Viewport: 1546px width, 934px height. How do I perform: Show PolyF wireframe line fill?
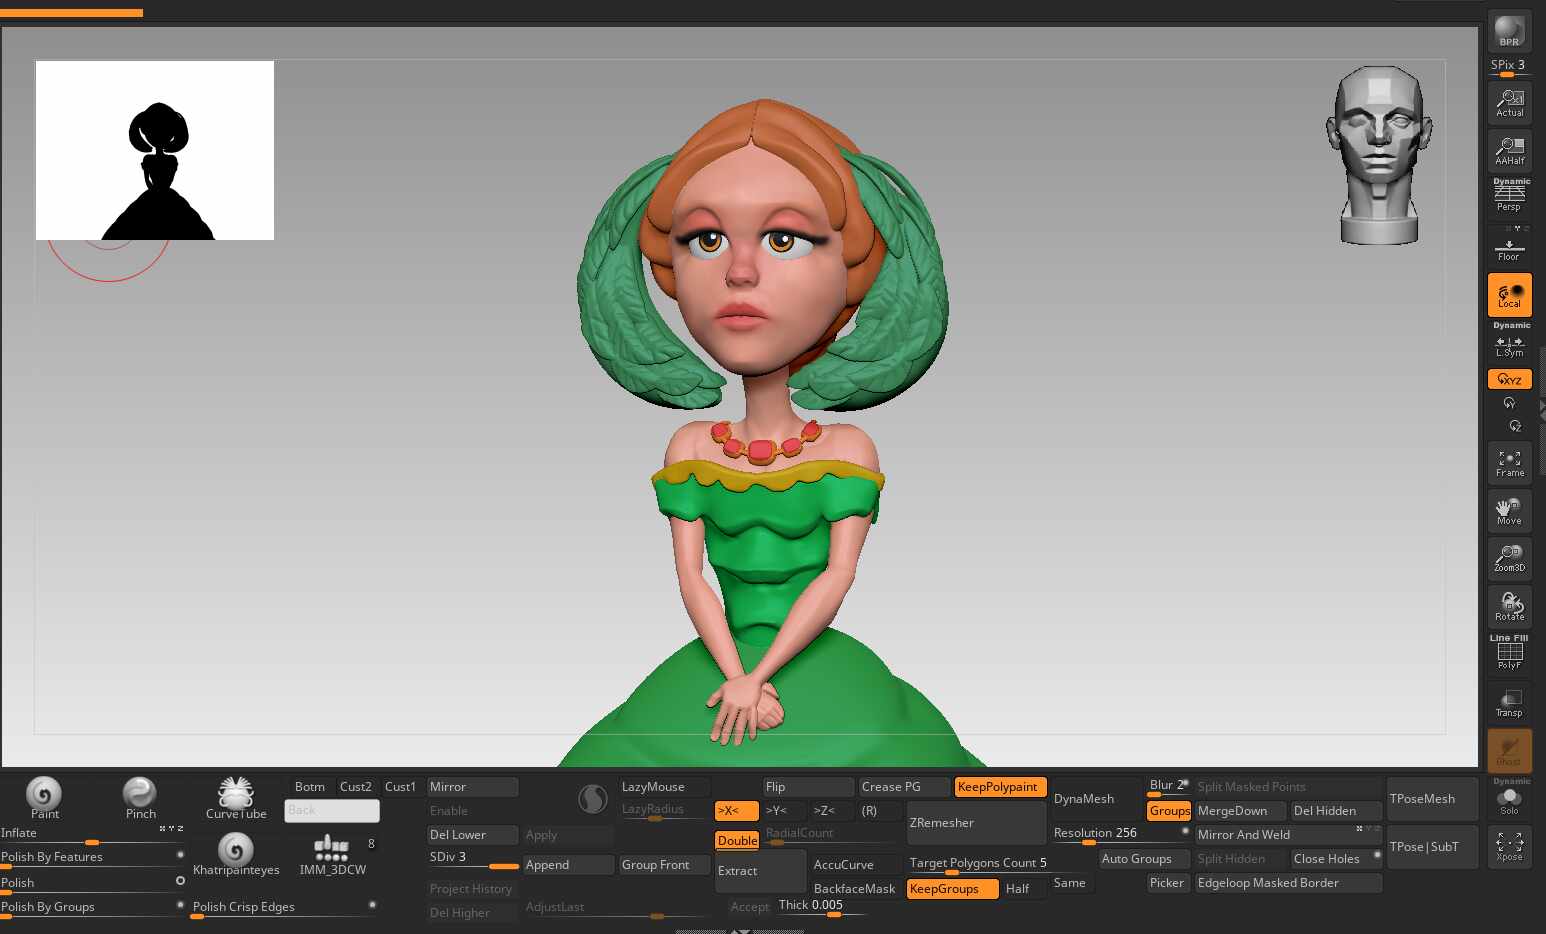pyautogui.click(x=1509, y=655)
